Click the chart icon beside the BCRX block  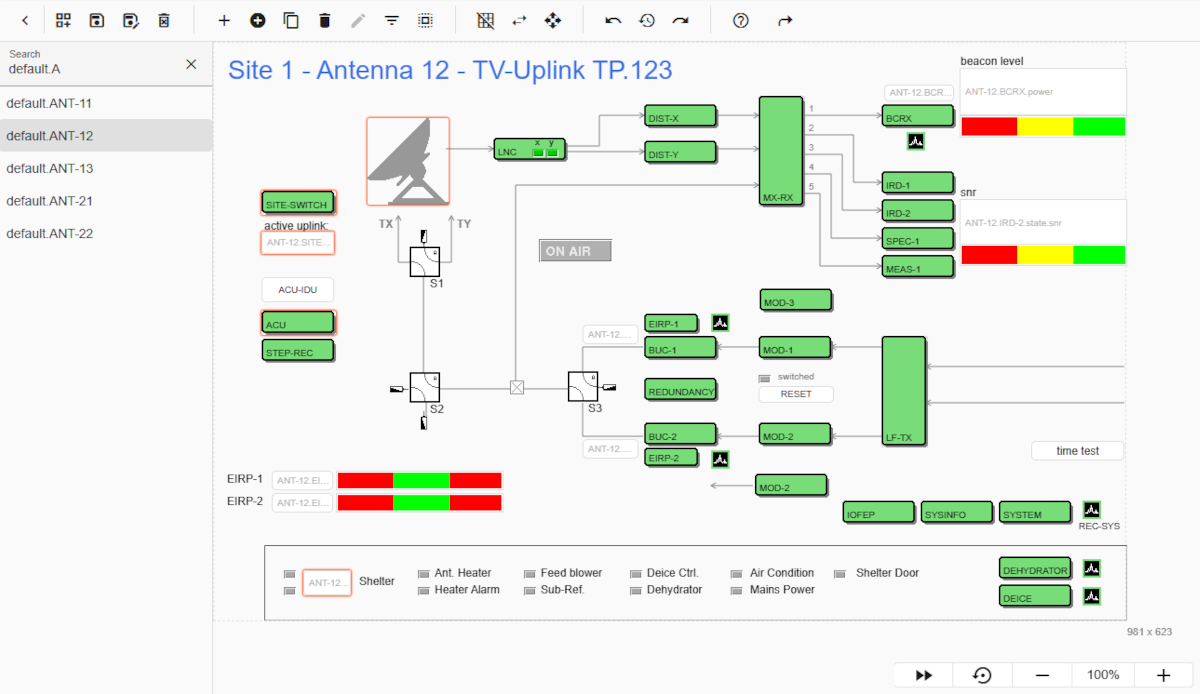(x=915, y=141)
